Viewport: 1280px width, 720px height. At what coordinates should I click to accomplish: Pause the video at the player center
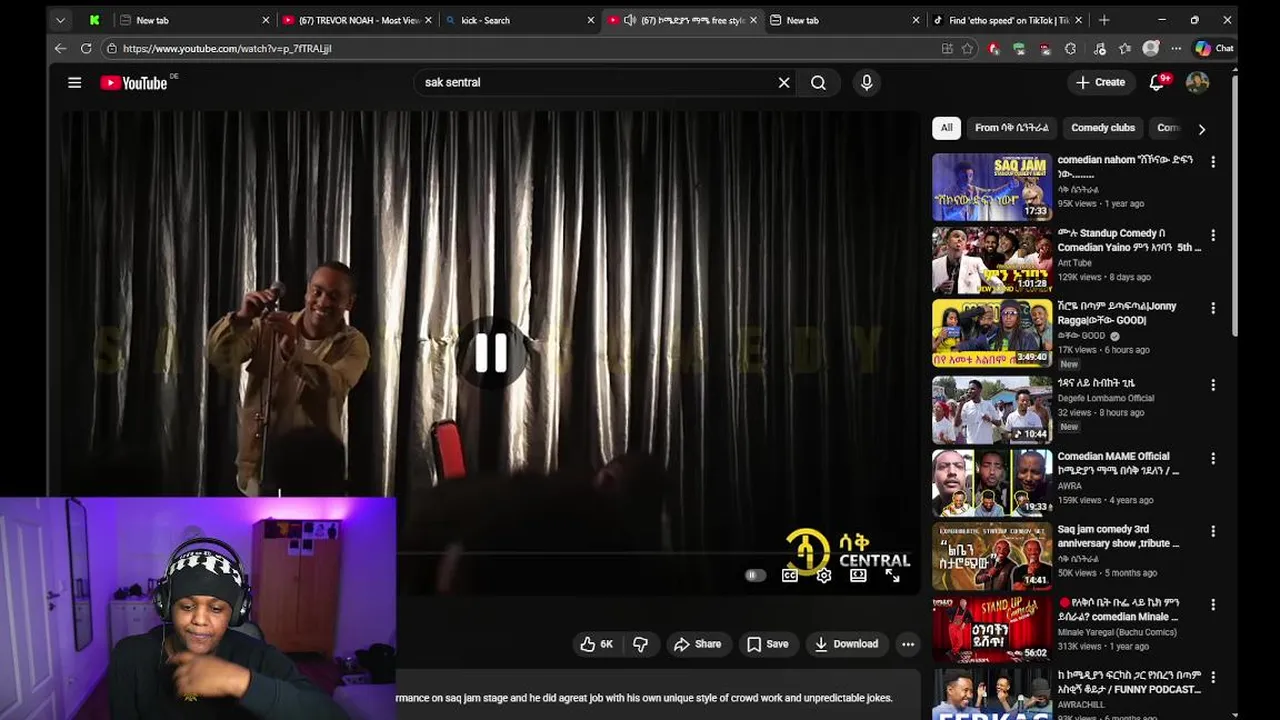pos(490,352)
